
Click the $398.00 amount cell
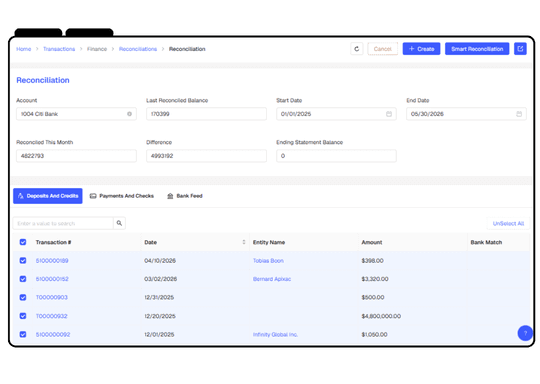372,261
